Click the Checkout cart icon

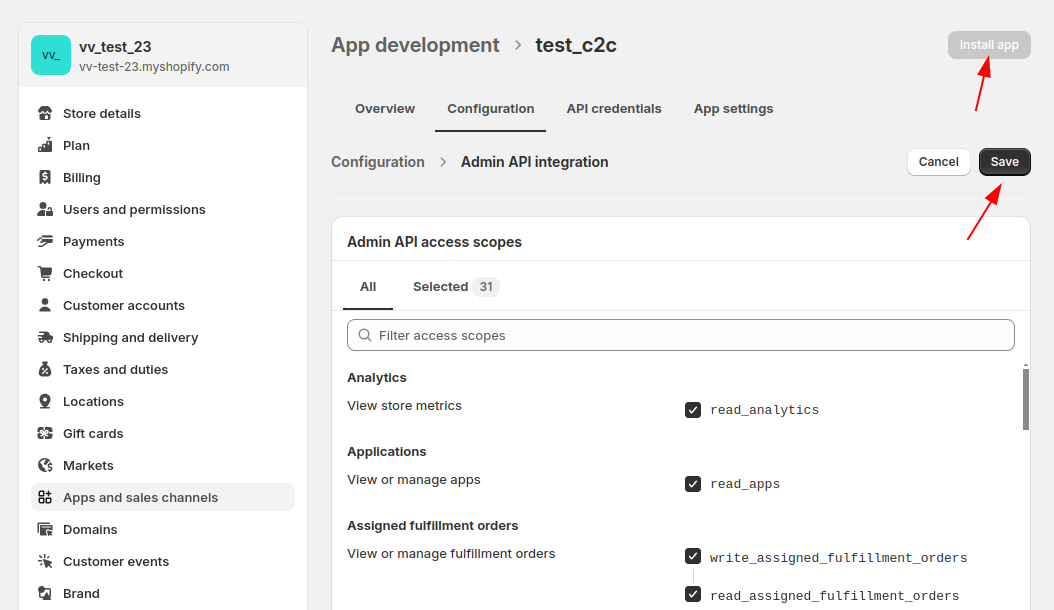(x=45, y=274)
